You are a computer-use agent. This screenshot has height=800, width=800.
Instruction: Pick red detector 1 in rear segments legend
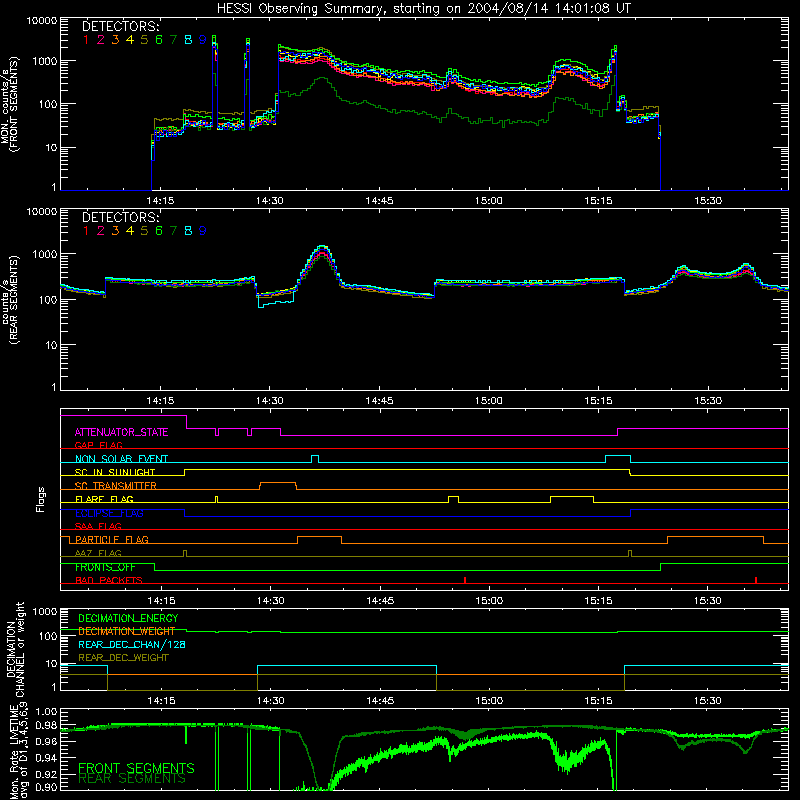(86, 231)
